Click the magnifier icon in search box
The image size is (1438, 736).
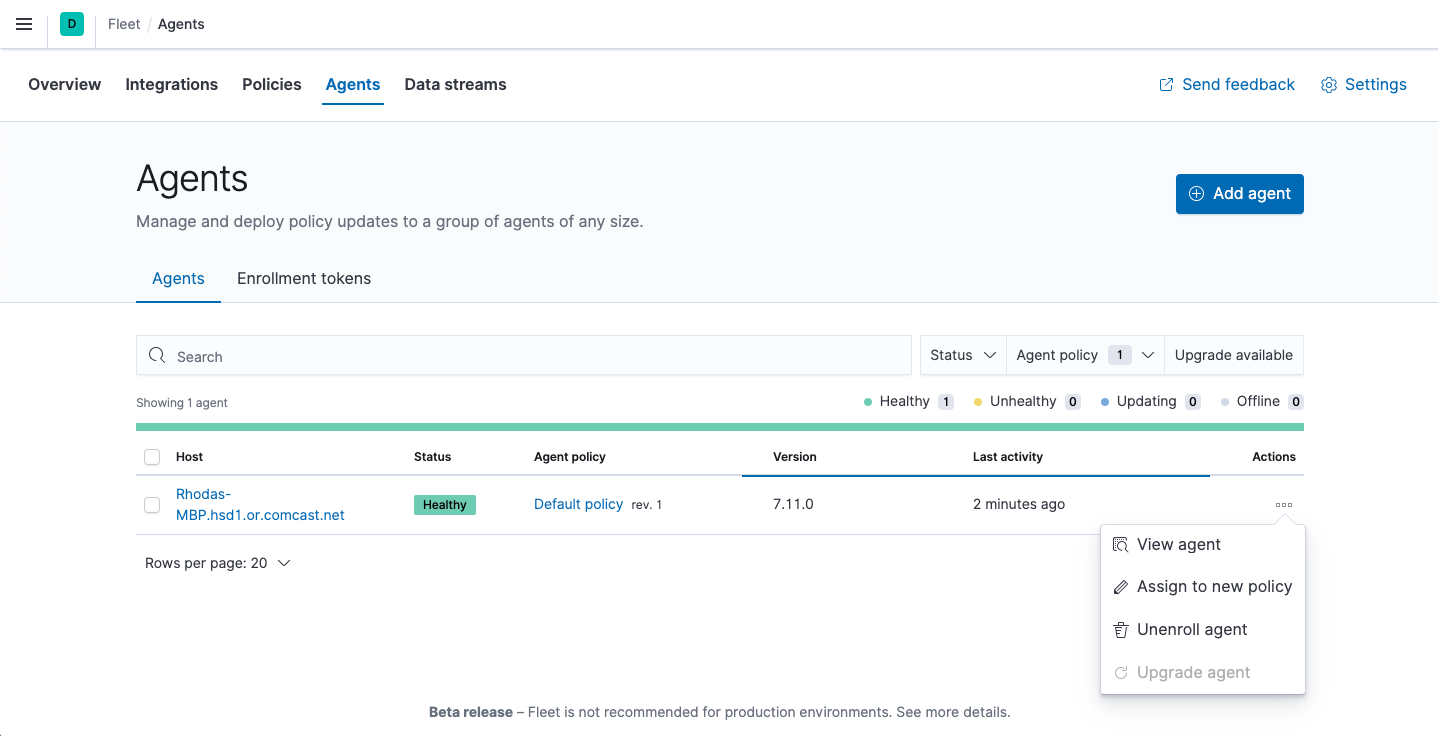point(157,356)
